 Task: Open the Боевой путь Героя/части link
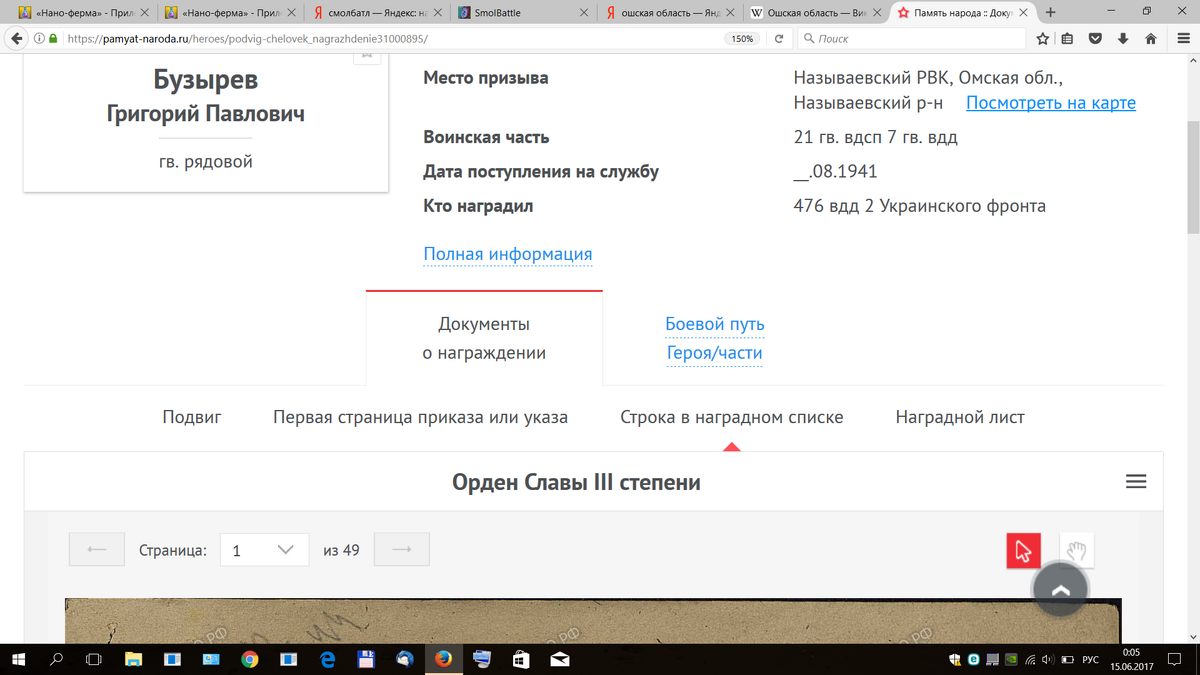[715, 338]
